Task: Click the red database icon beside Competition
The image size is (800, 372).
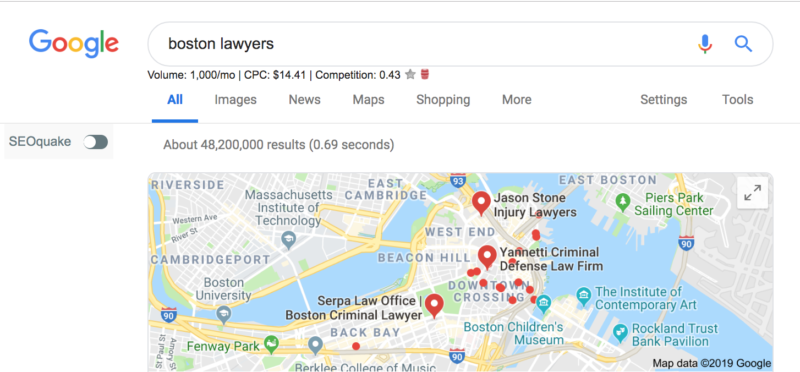Action: tap(424, 75)
